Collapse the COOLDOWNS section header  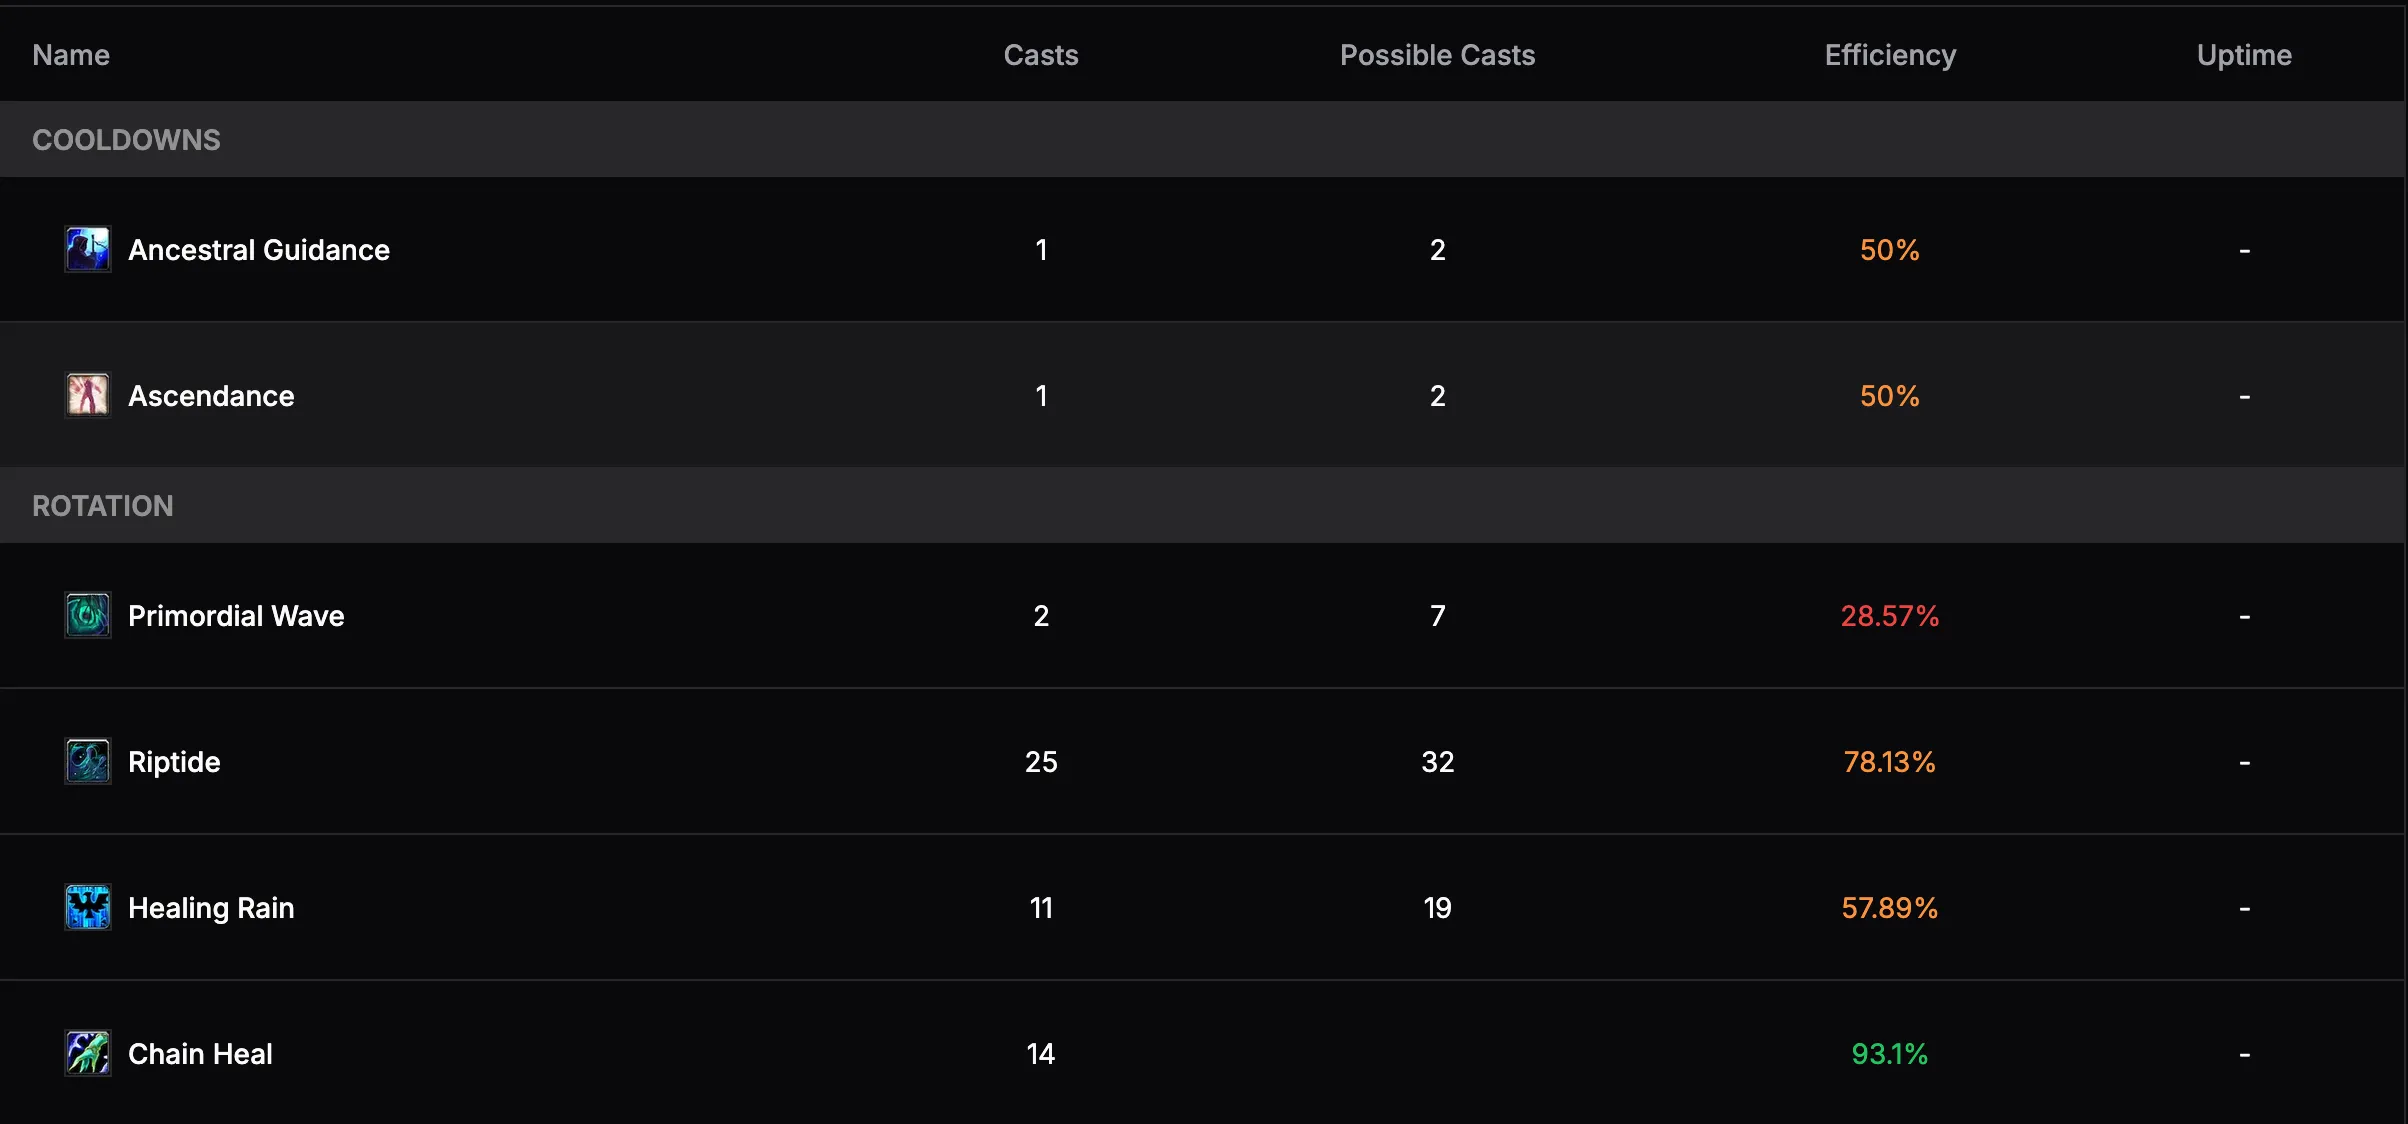(x=126, y=140)
